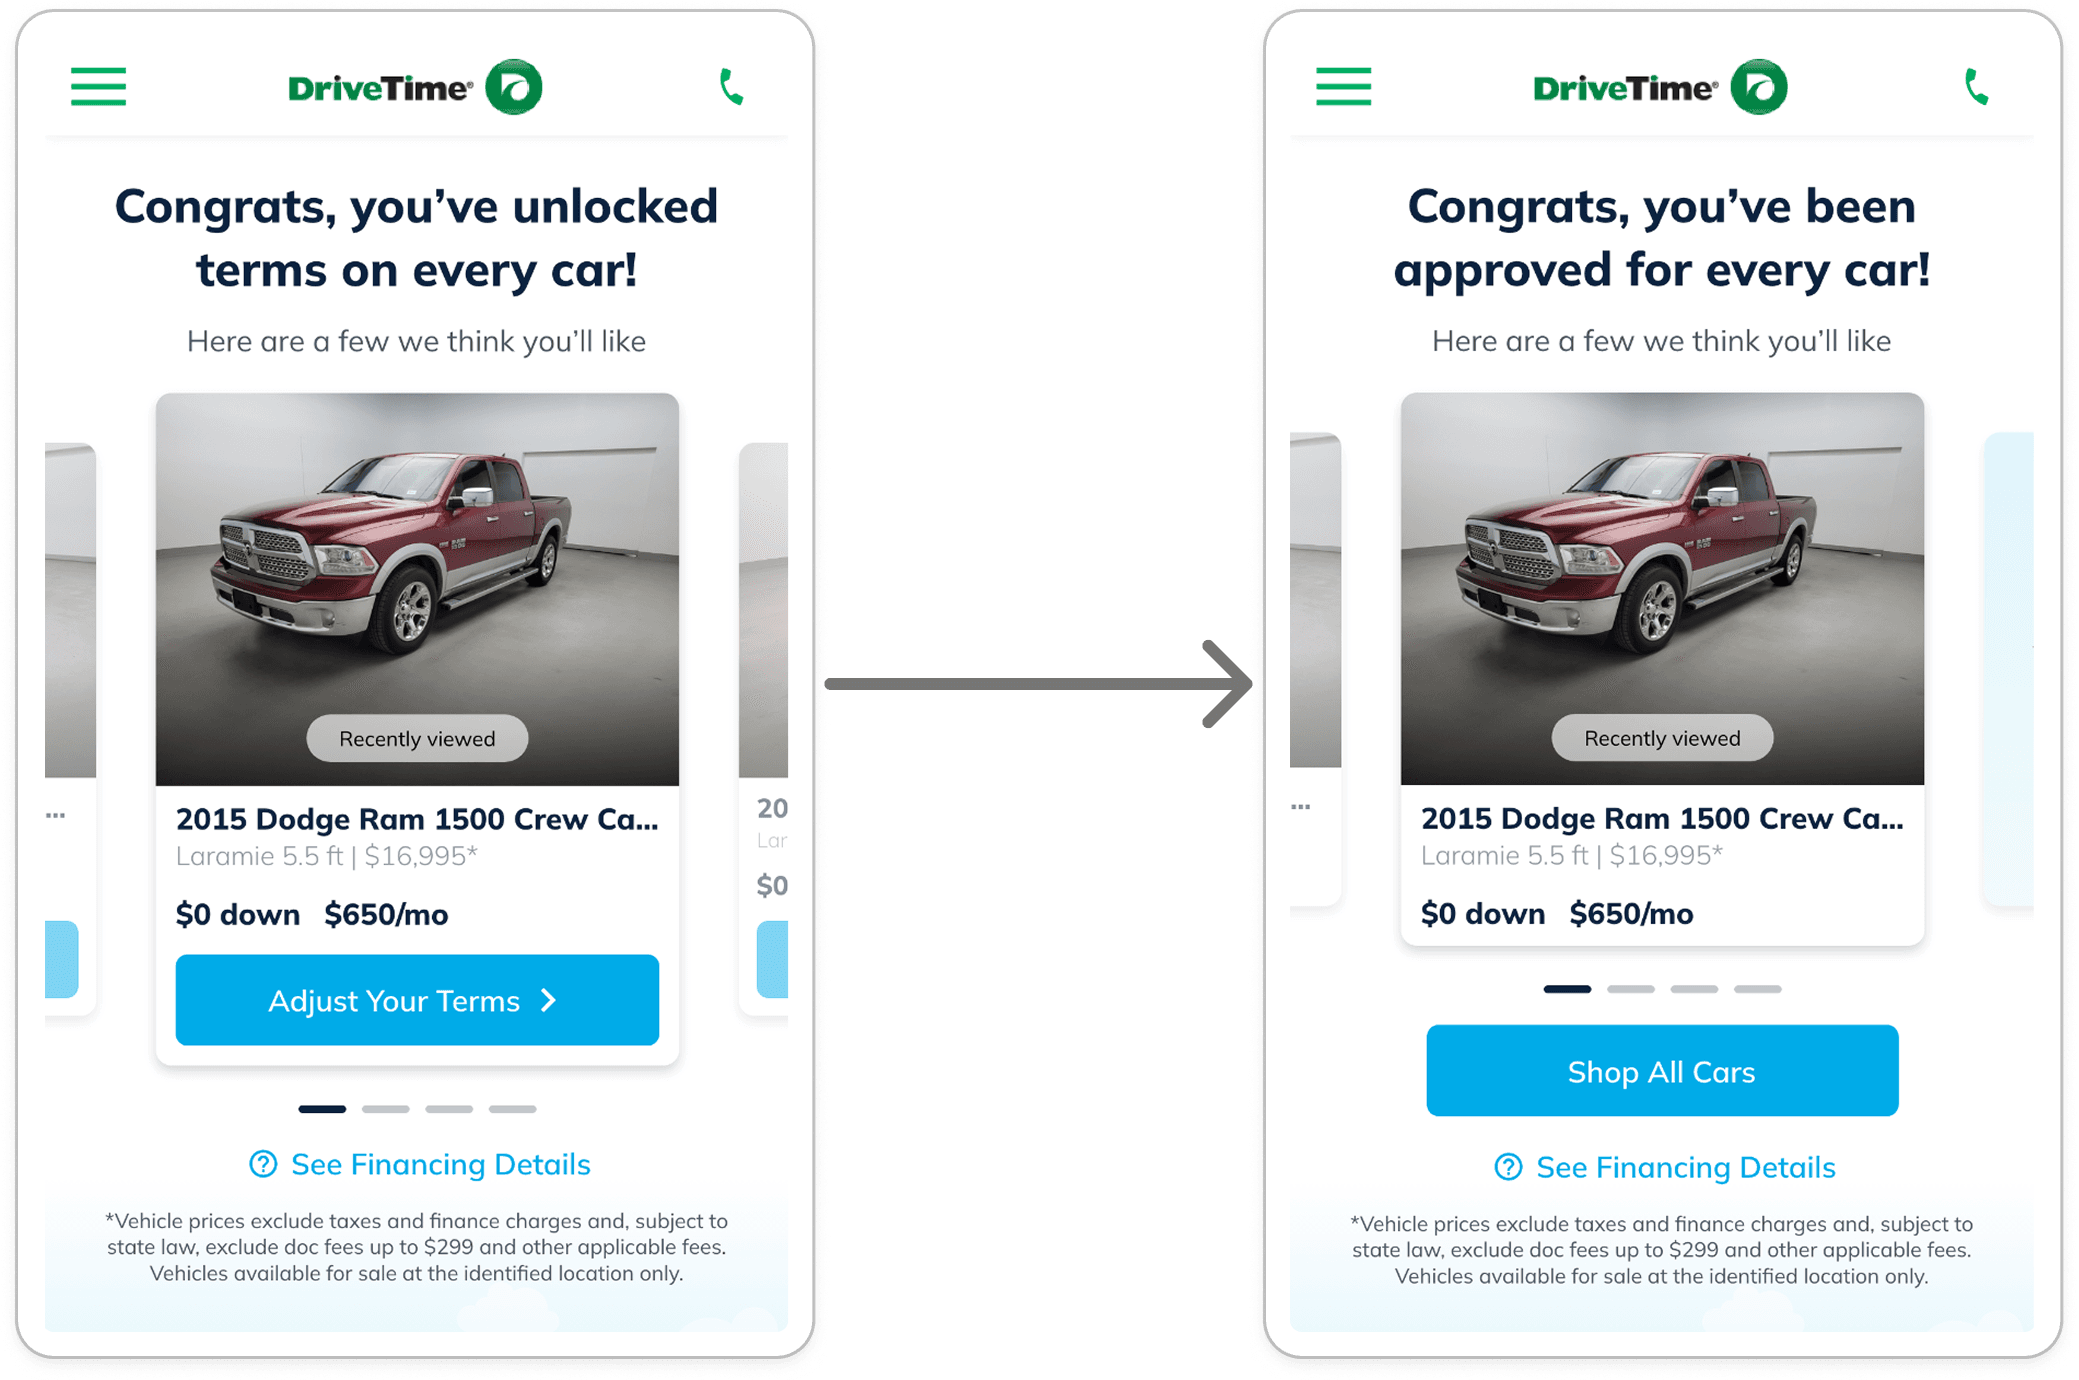2079x1380 pixels.
Task: Click question mark icon in right mockup
Action: (1508, 1167)
